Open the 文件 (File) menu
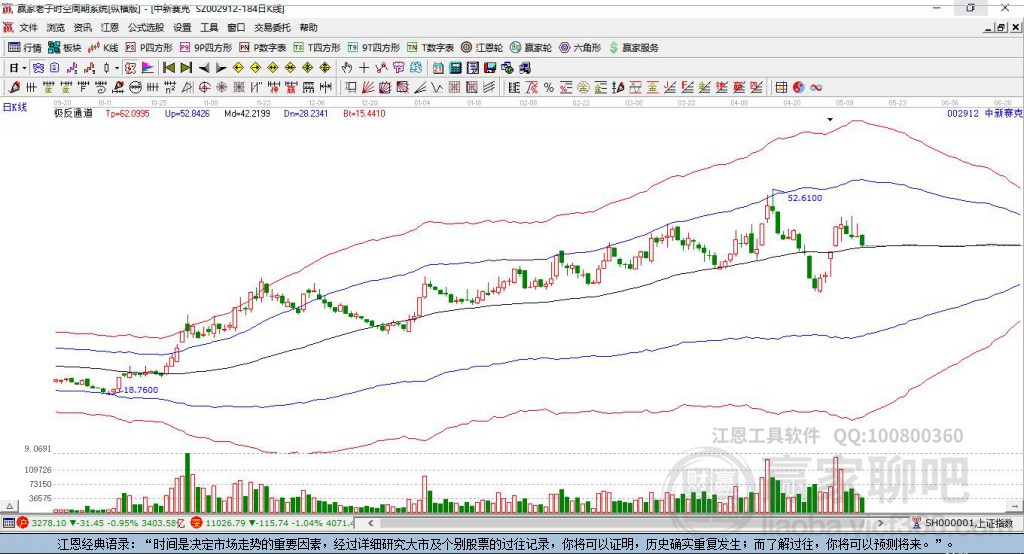The width and height of the screenshot is (1024, 554). point(28,27)
